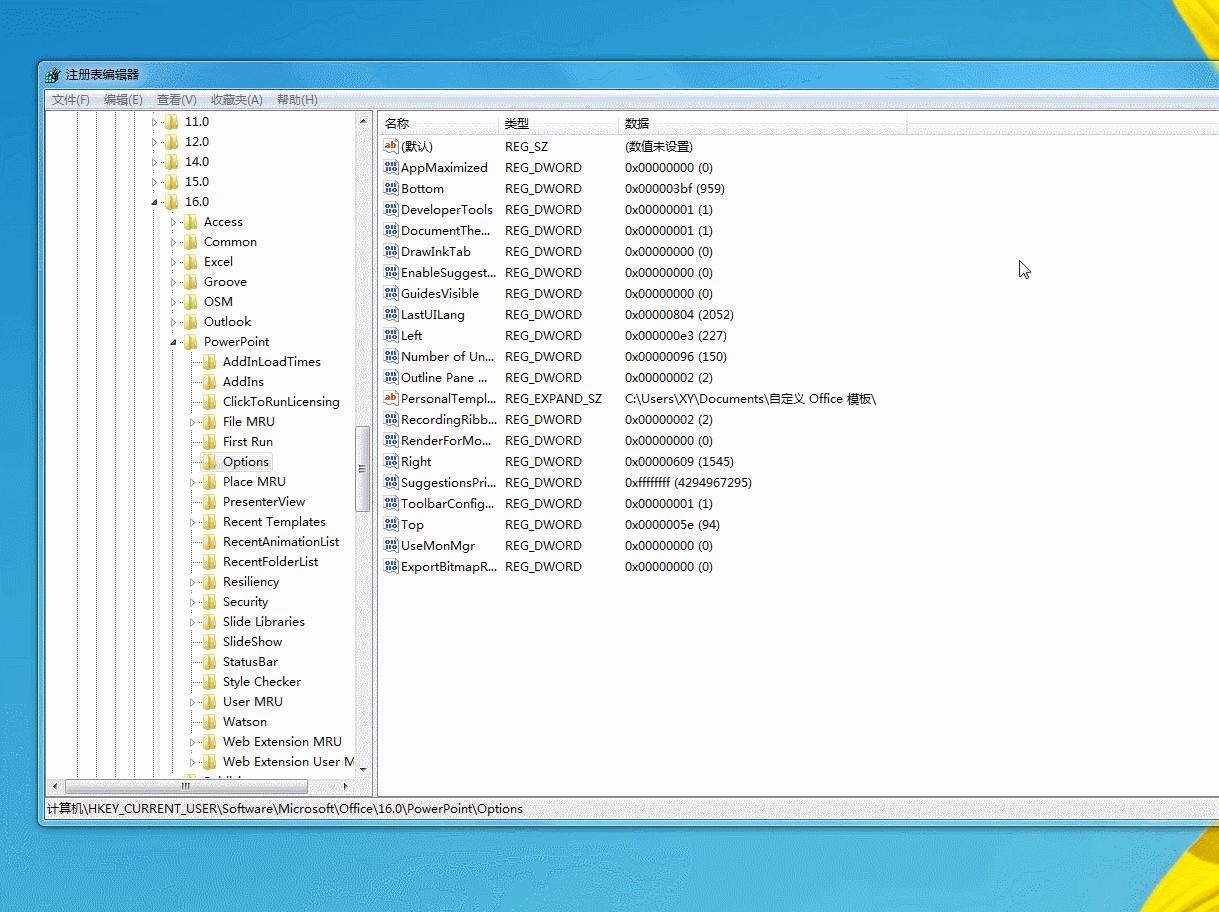Image resolution: width=1219 pixels, height=912 pixels.
Task: Select the Outline Pane ... value name
Action: (x=445, y=377)
